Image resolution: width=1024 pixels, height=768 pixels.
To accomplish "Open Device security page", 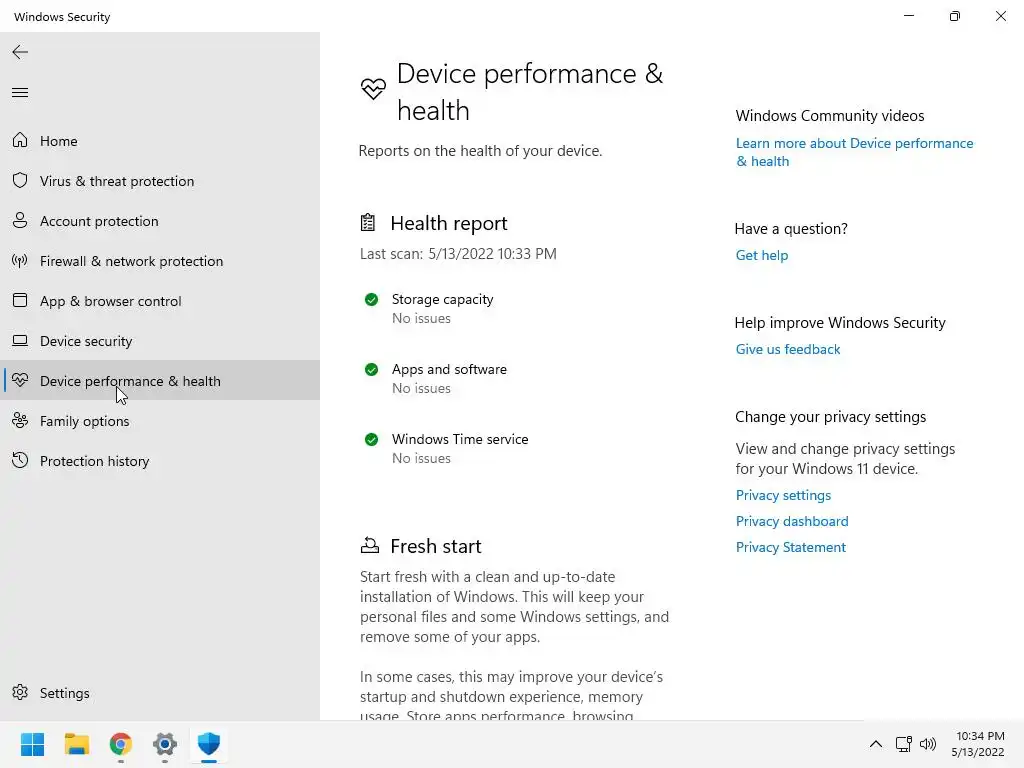I will point(160,341).
